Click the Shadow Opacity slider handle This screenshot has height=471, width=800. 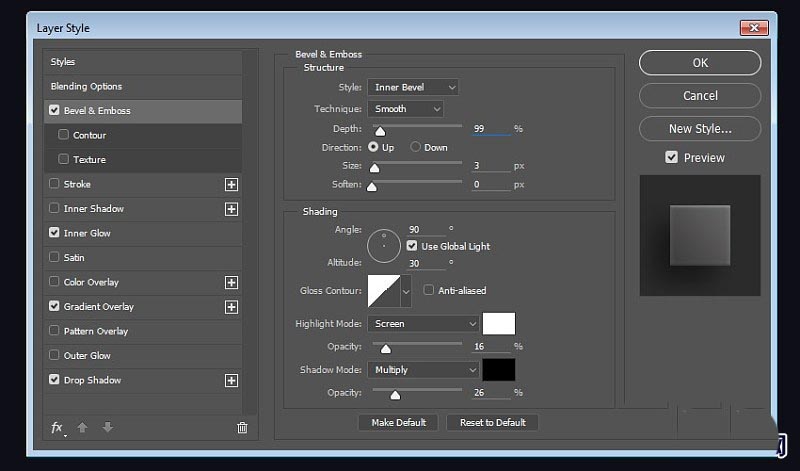pos(395,395)
